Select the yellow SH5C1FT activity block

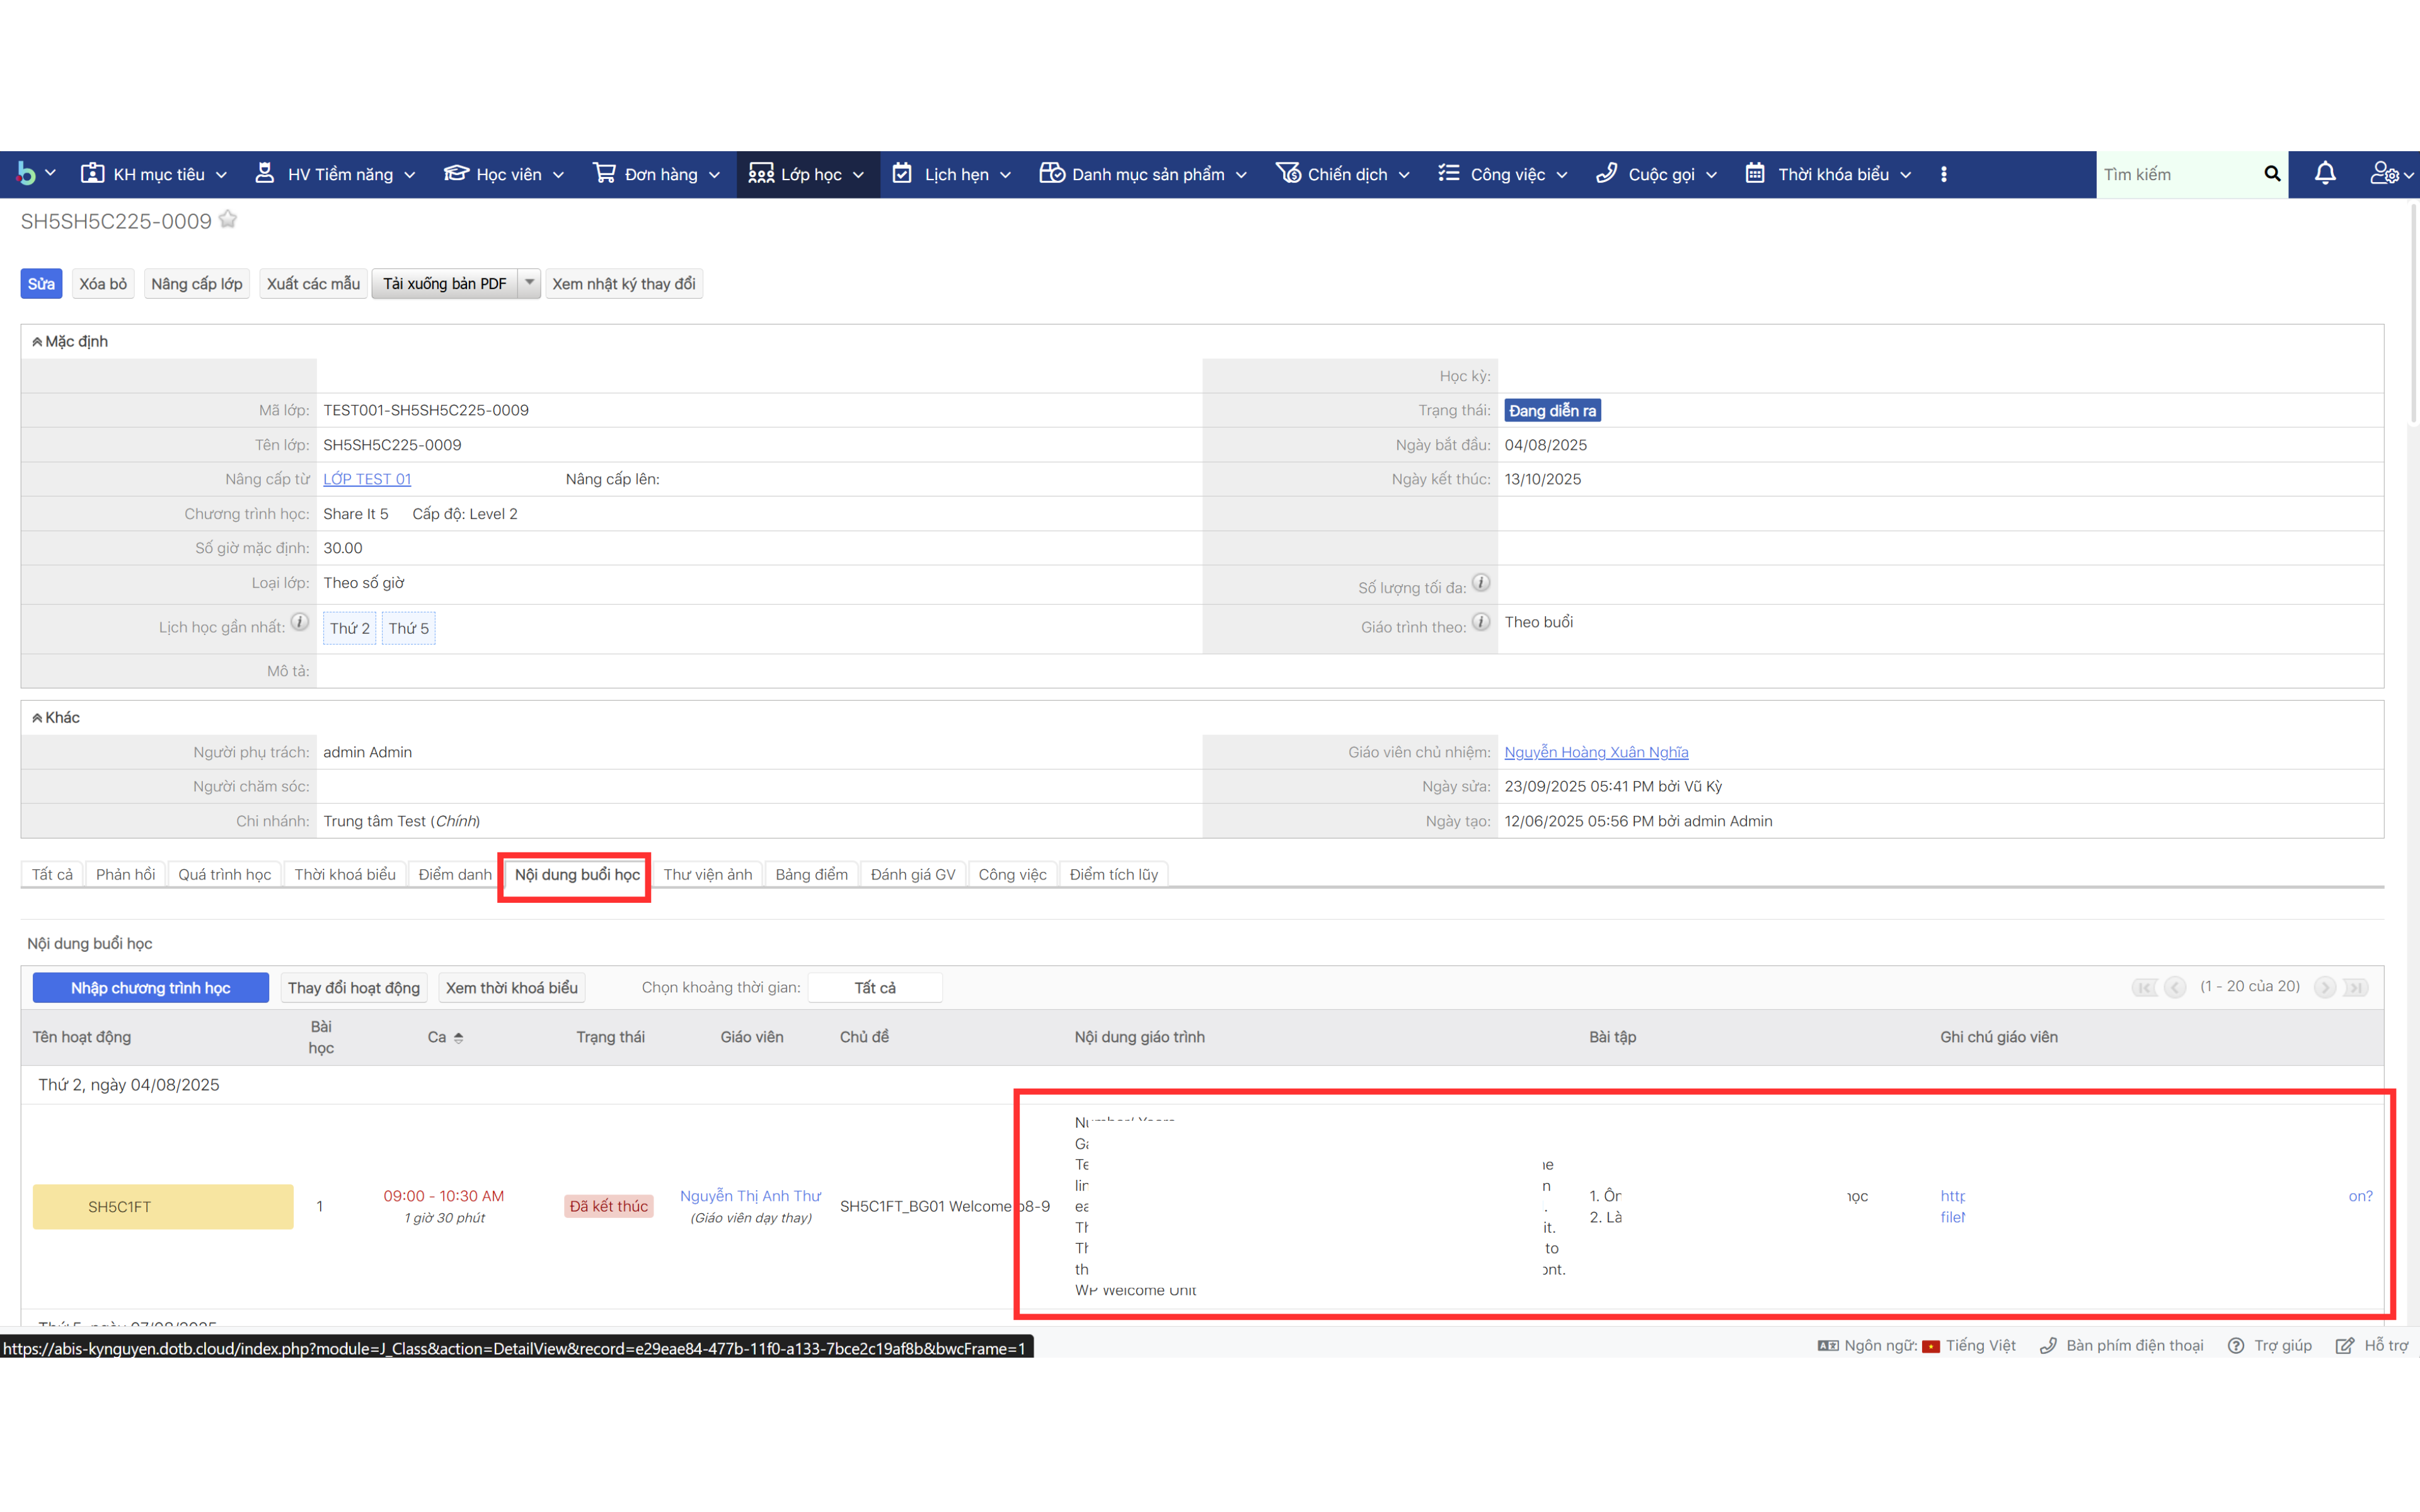(162, 1207)
